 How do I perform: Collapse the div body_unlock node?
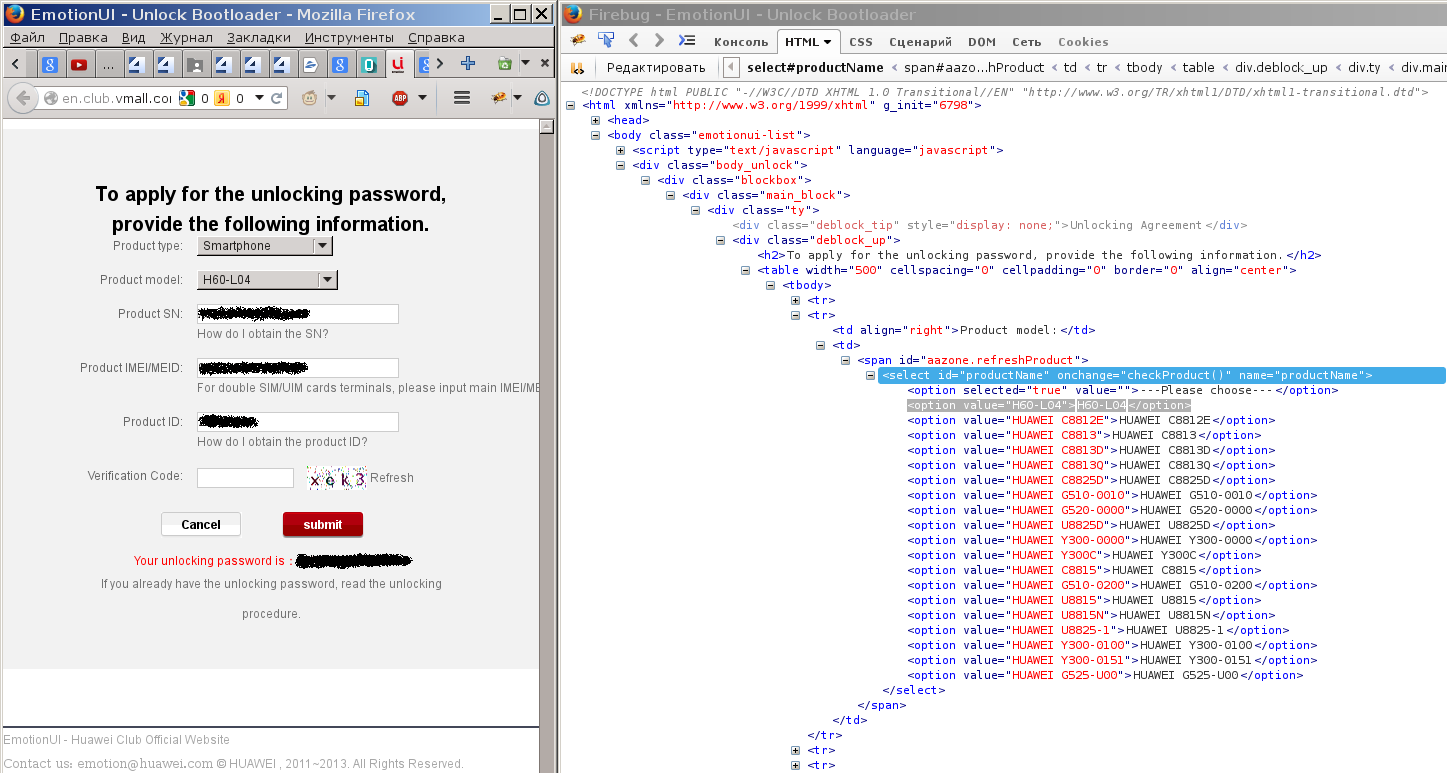pyautogui.click(x=620, y=165)
